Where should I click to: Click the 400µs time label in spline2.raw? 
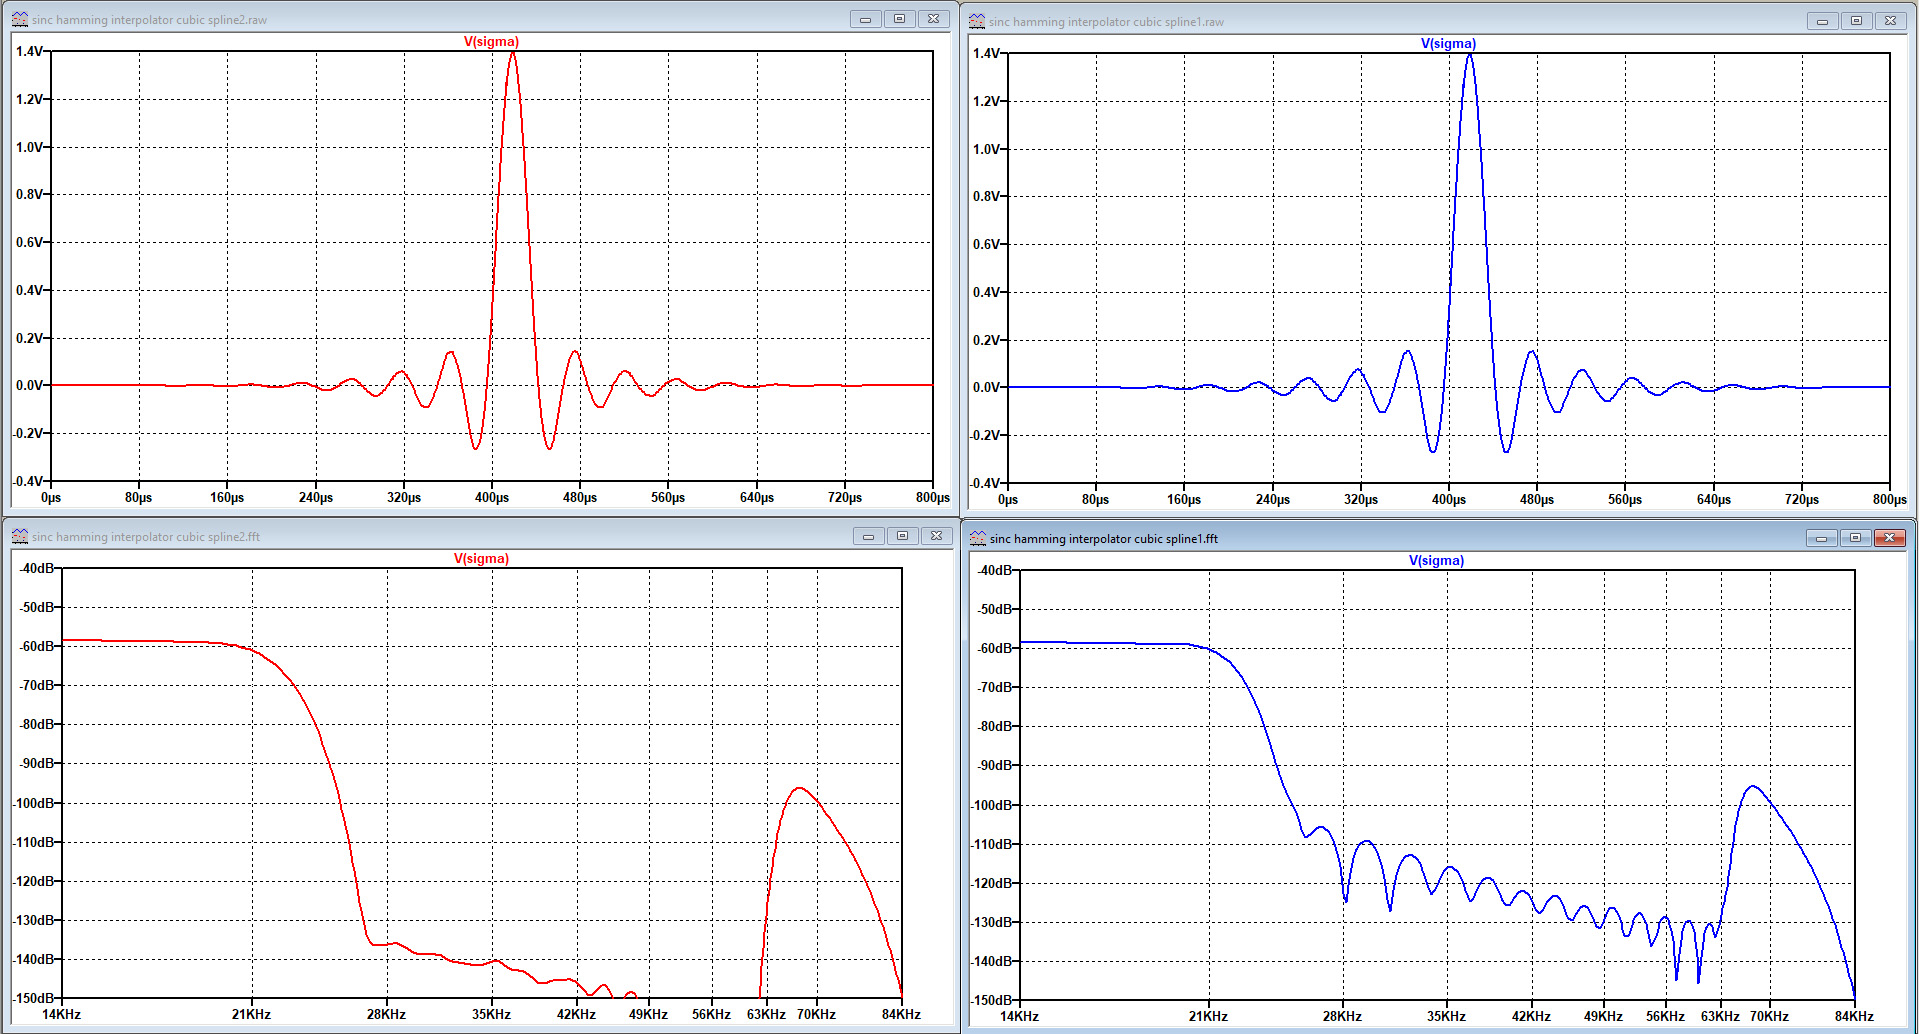492,497
